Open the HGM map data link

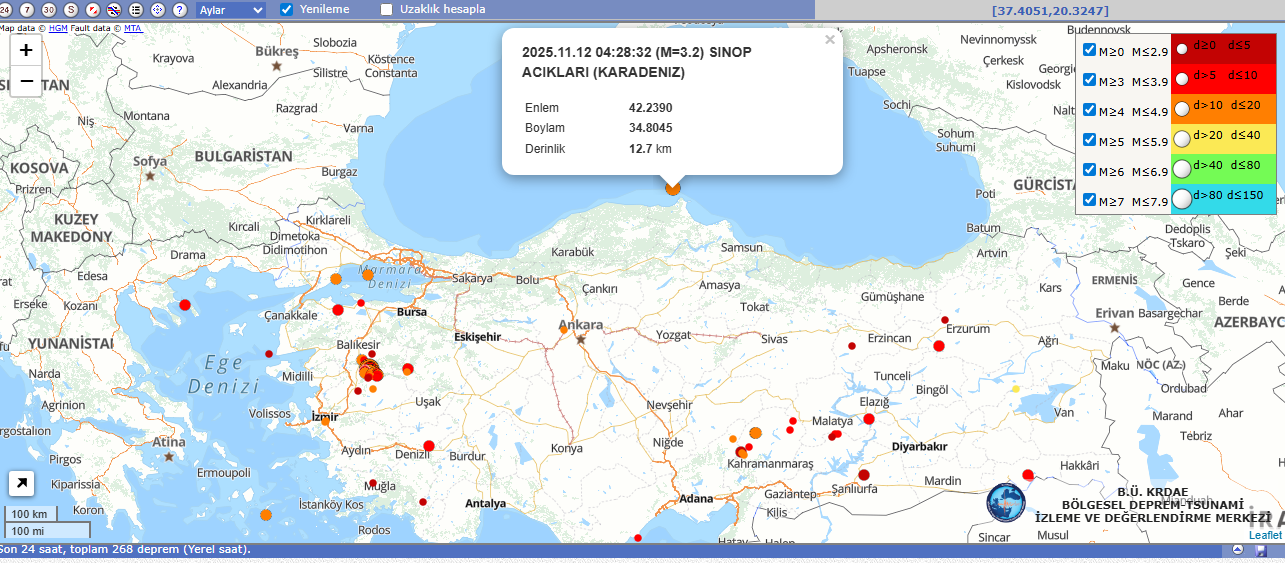point(58,28)
